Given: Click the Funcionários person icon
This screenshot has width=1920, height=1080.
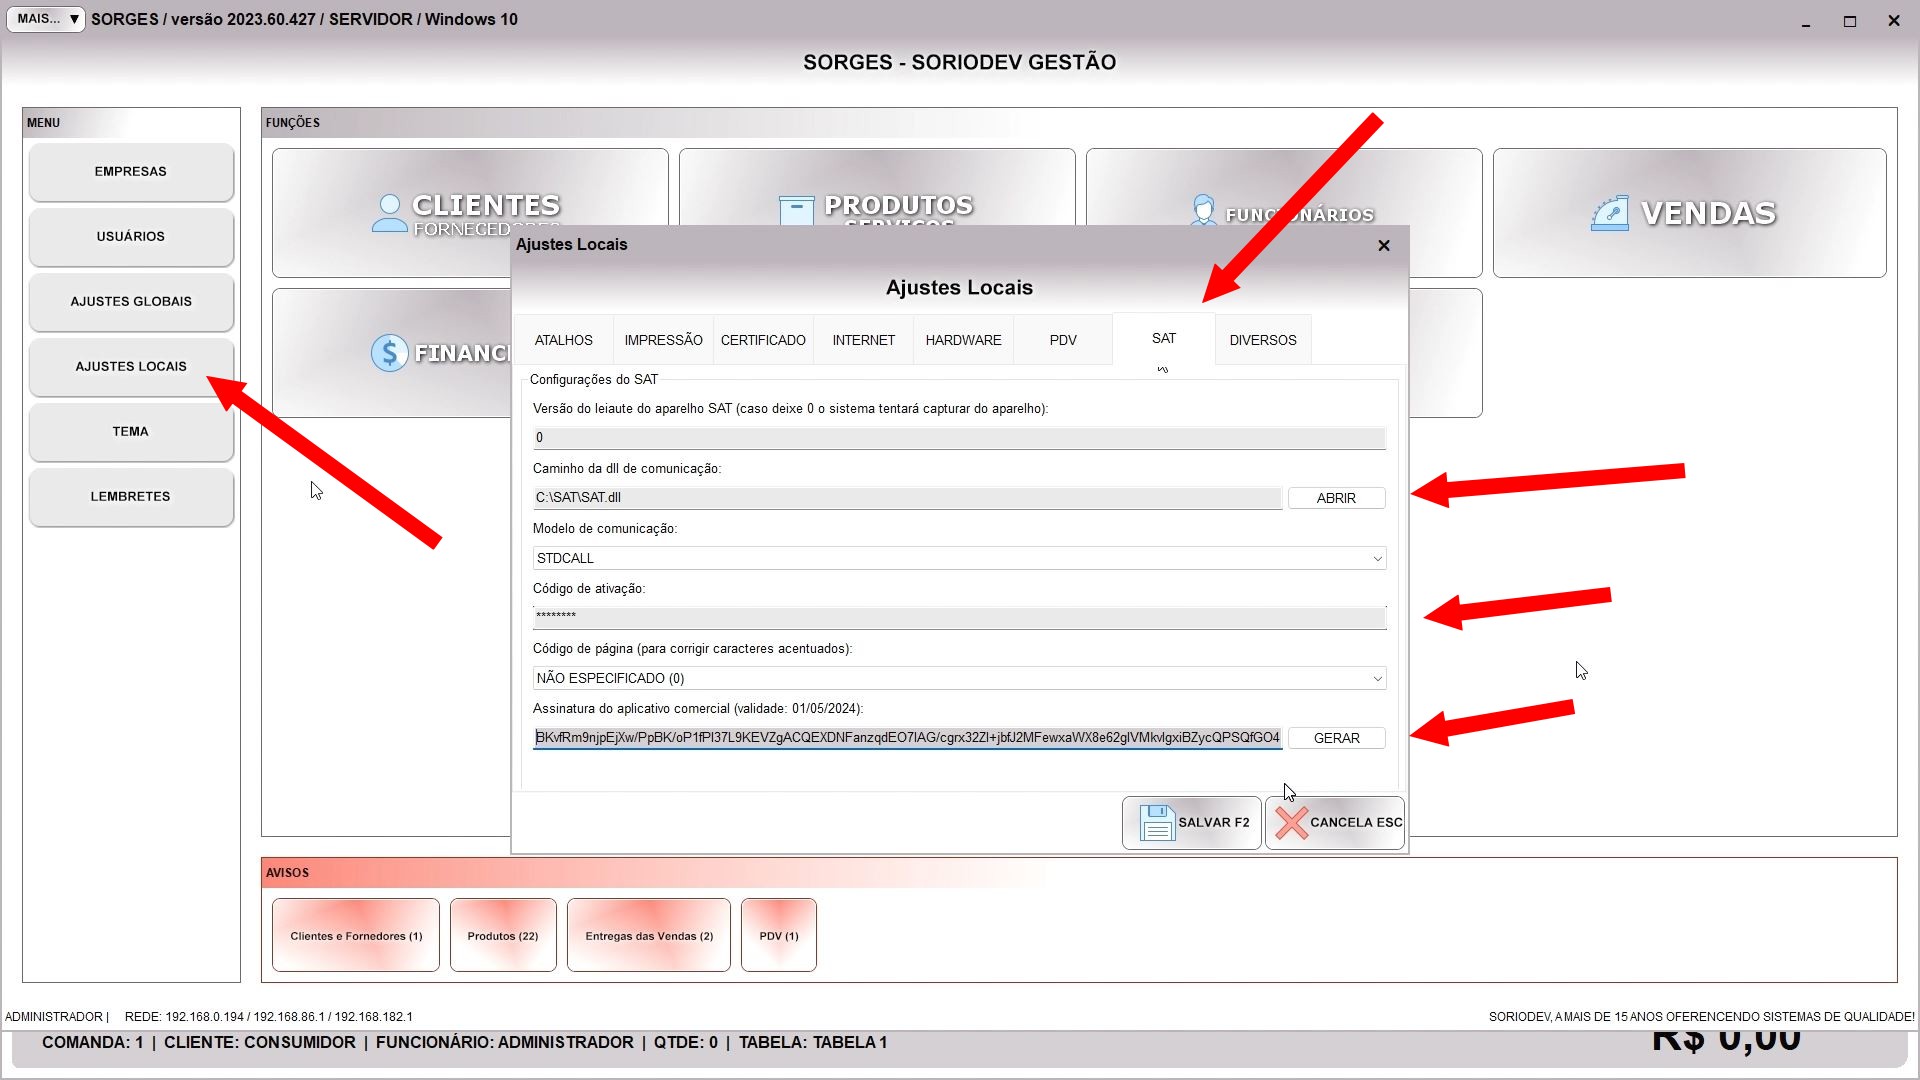Looking at the screenshot, I should tap(1204, 210).
